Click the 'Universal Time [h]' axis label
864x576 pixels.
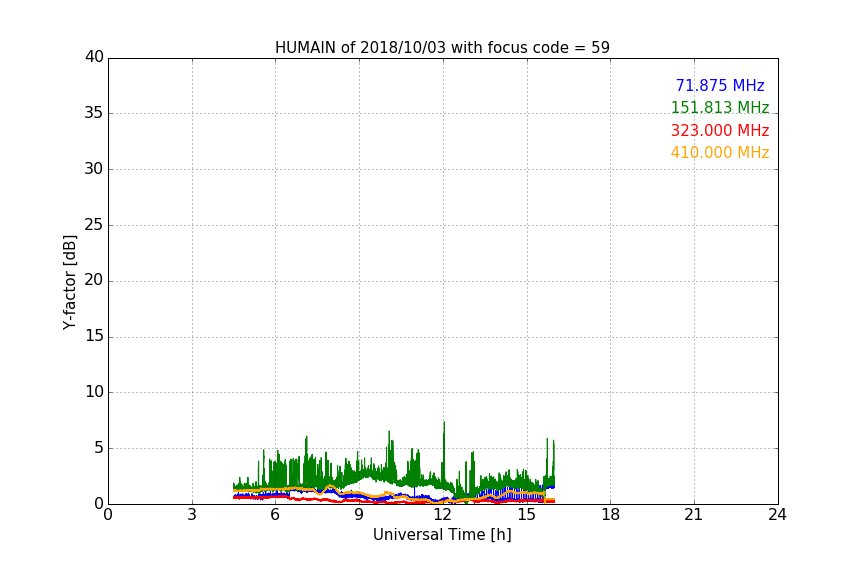coord(442,535)
